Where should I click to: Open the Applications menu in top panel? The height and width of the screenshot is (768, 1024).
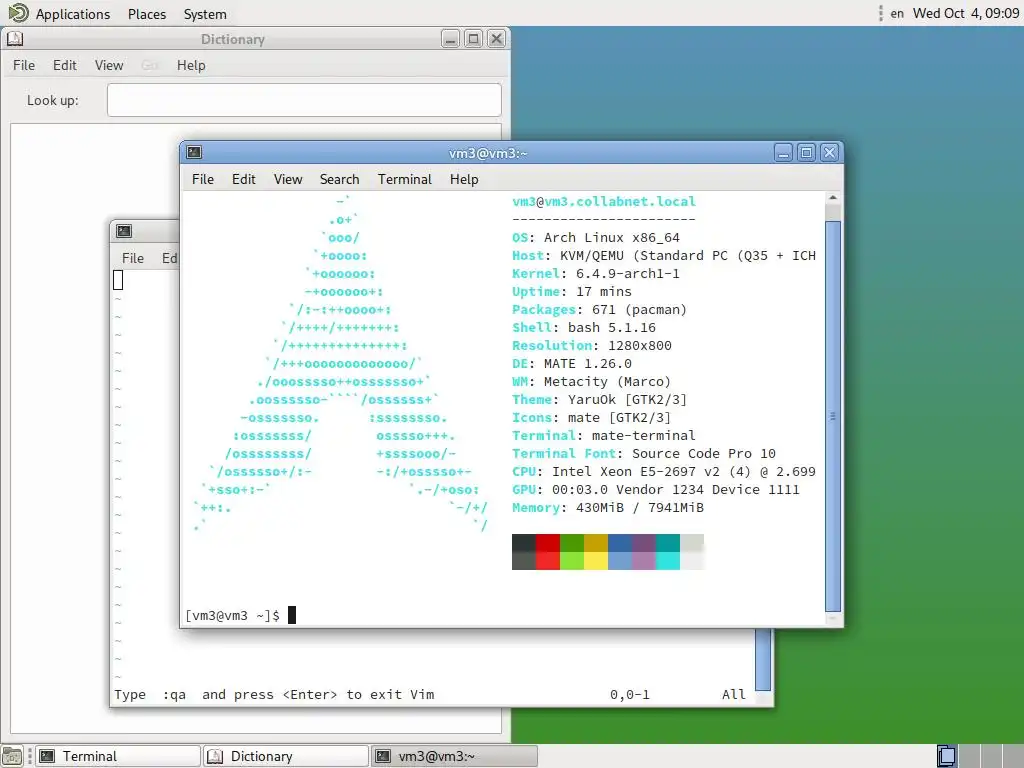click(72, 14)
